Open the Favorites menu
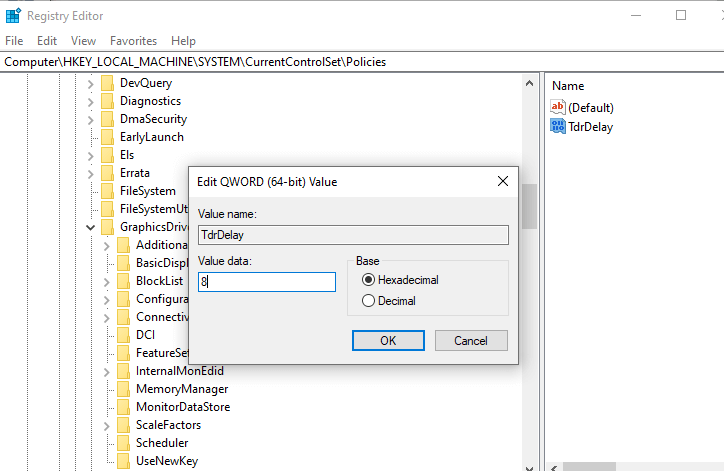724x471 pixels. point(133,41)
